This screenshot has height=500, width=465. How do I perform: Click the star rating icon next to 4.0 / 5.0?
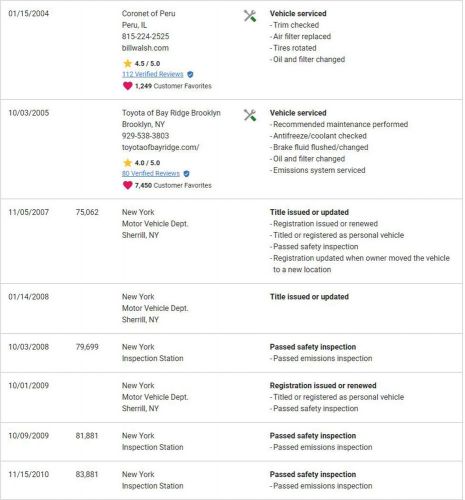[127, 163]
